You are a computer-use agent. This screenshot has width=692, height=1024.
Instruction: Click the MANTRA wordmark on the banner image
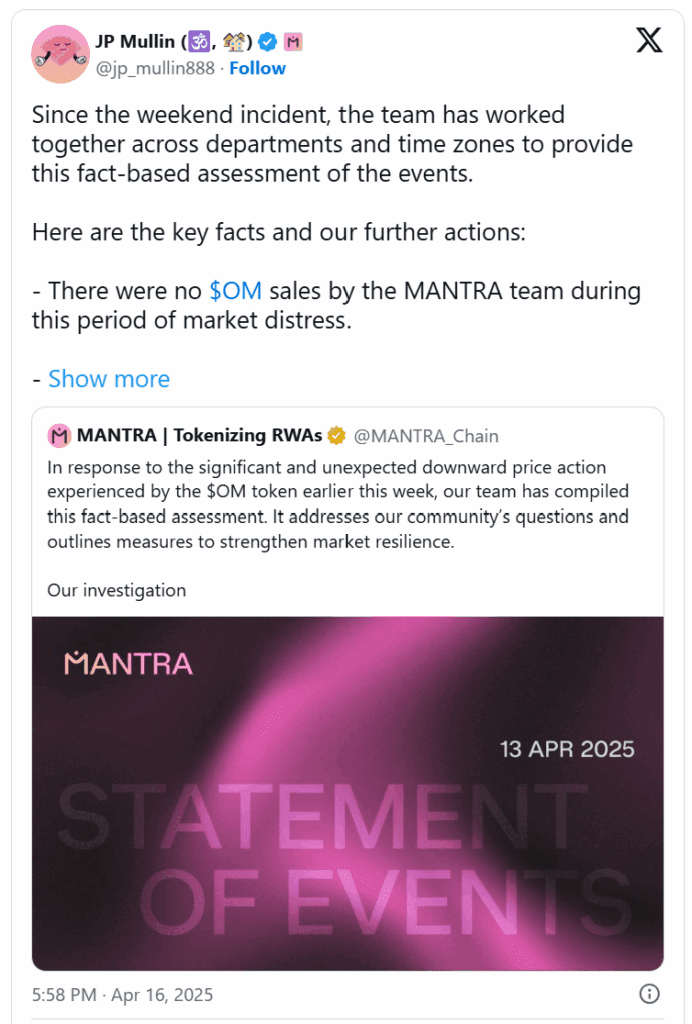click(x=130, y=663)
